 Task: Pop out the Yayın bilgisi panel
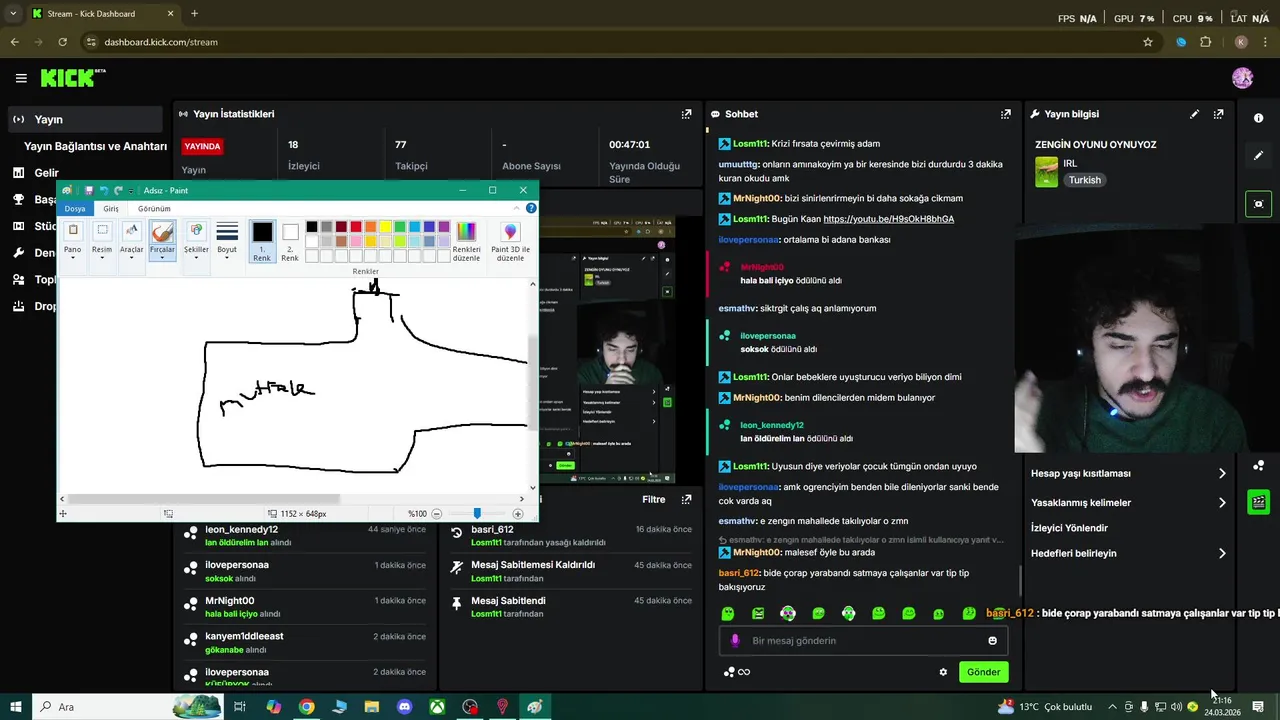coord(1218,114)
